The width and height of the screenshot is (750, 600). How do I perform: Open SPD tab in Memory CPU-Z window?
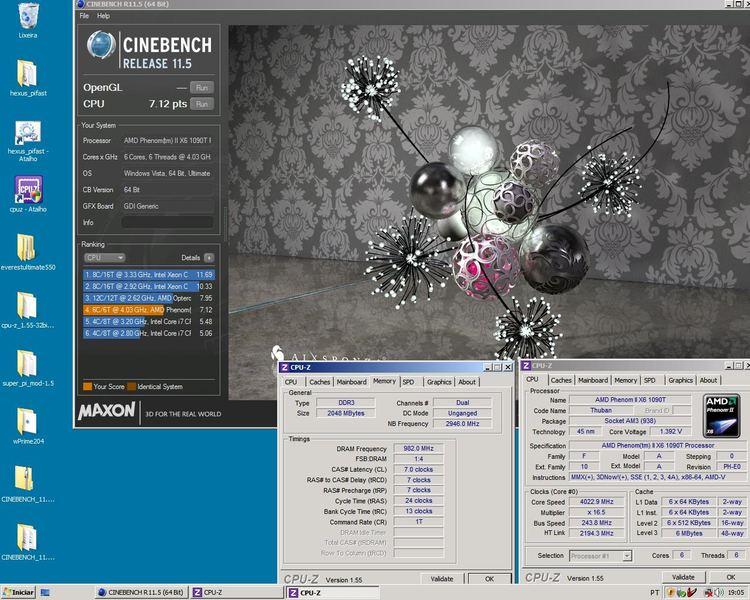coord(408,382)
